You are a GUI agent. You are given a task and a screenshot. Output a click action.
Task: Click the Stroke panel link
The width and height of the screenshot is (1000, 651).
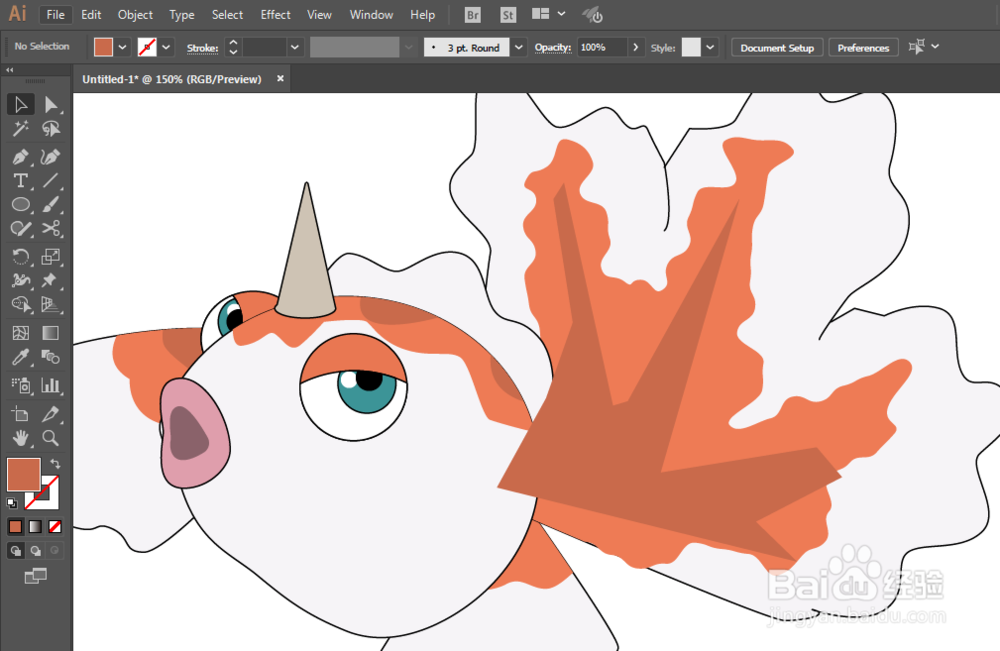(x=202, y=48)
